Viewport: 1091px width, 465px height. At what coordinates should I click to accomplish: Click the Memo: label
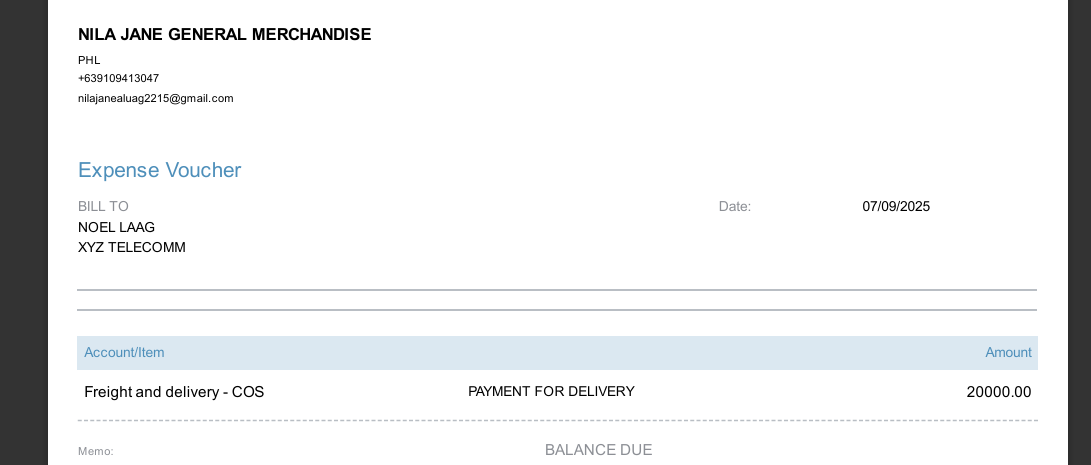point(96,451)
